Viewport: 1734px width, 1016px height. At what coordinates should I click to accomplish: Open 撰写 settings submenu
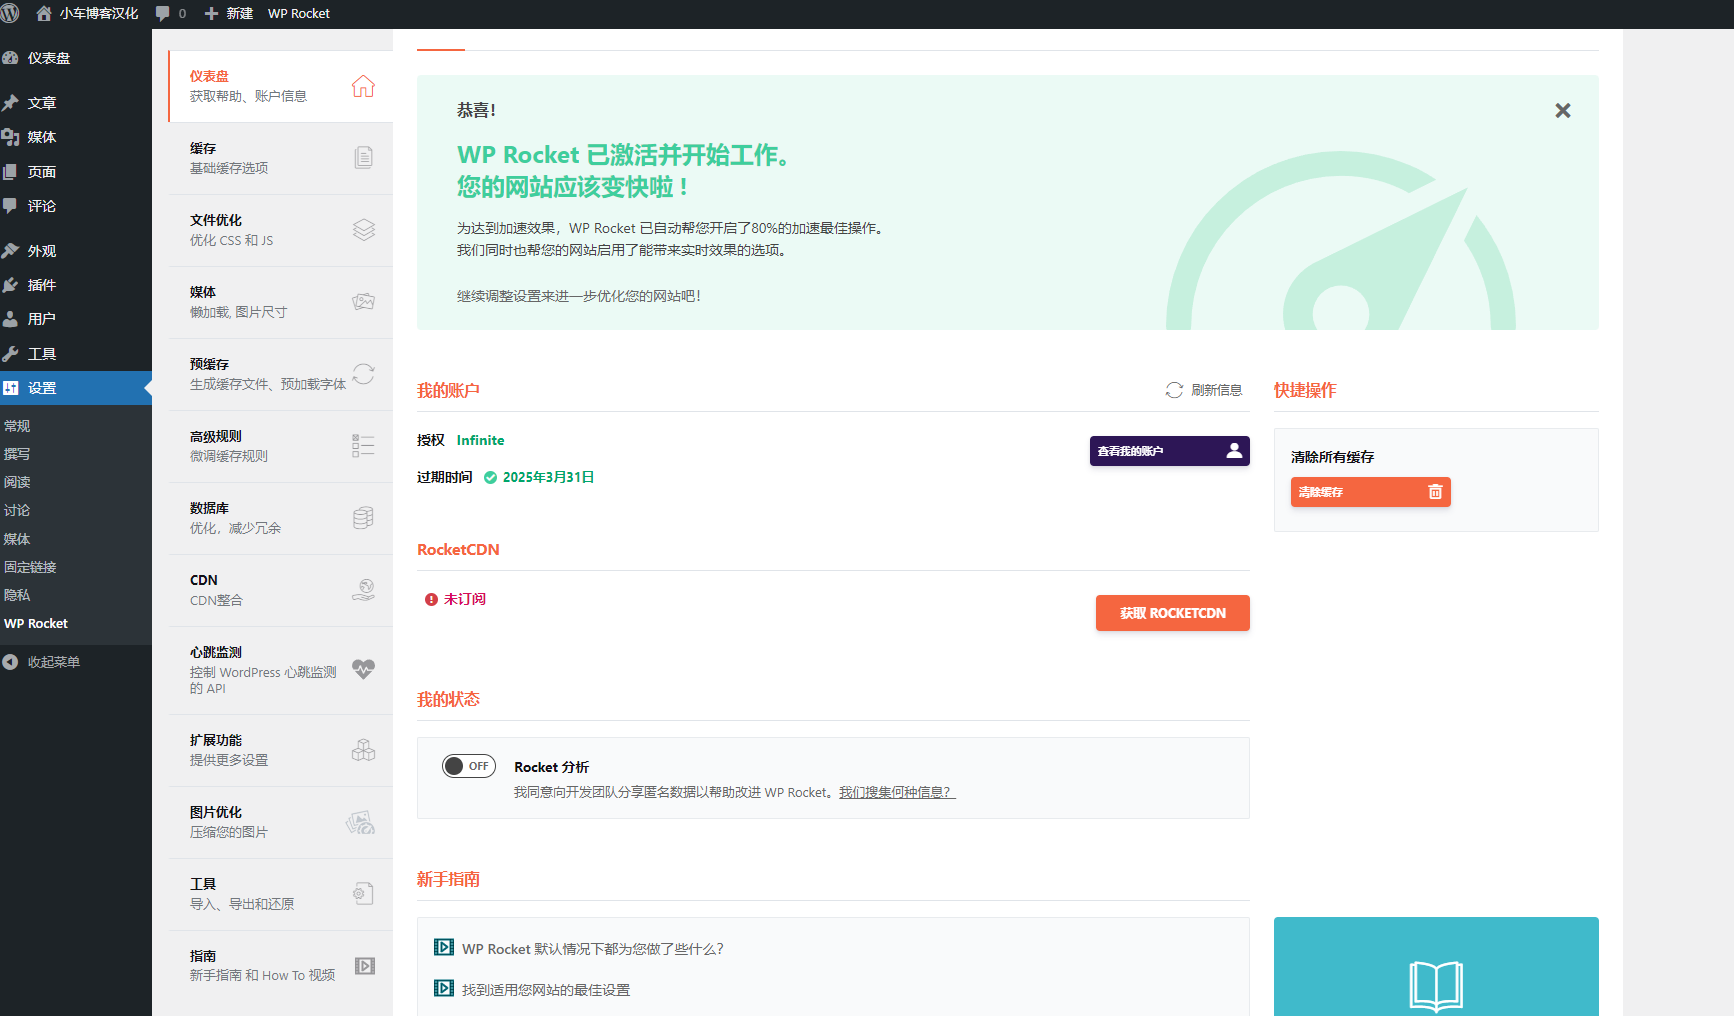(x=17, y=454)
